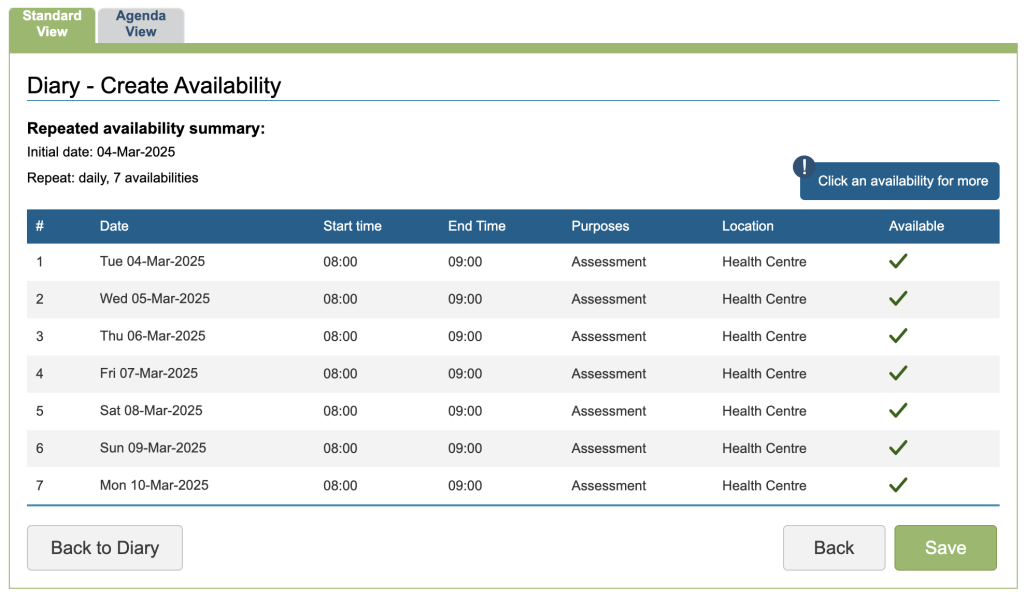Click the Purposes column header
Screen dimensions: 1024x595
(600, 226)
